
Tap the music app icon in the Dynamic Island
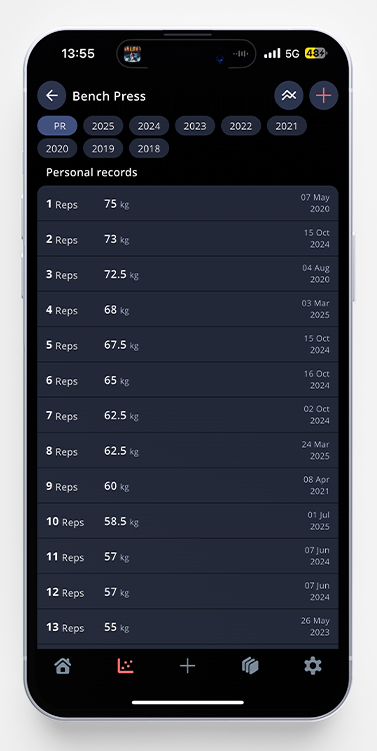point(132,54)
